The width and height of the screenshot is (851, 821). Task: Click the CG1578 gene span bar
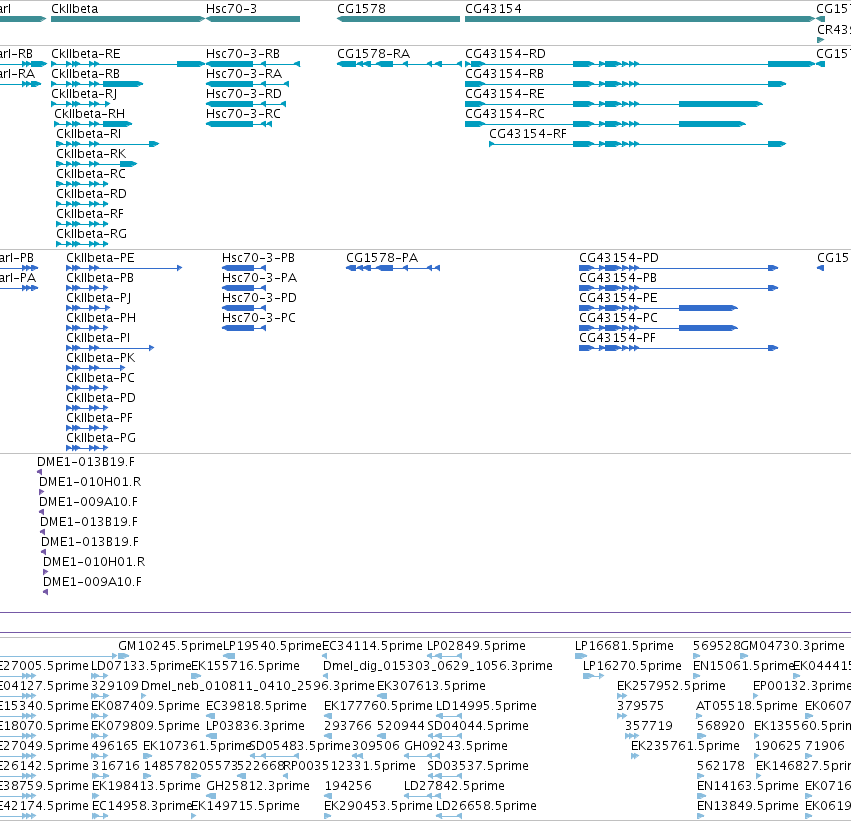pyautogui.click(x=398, y=19)
